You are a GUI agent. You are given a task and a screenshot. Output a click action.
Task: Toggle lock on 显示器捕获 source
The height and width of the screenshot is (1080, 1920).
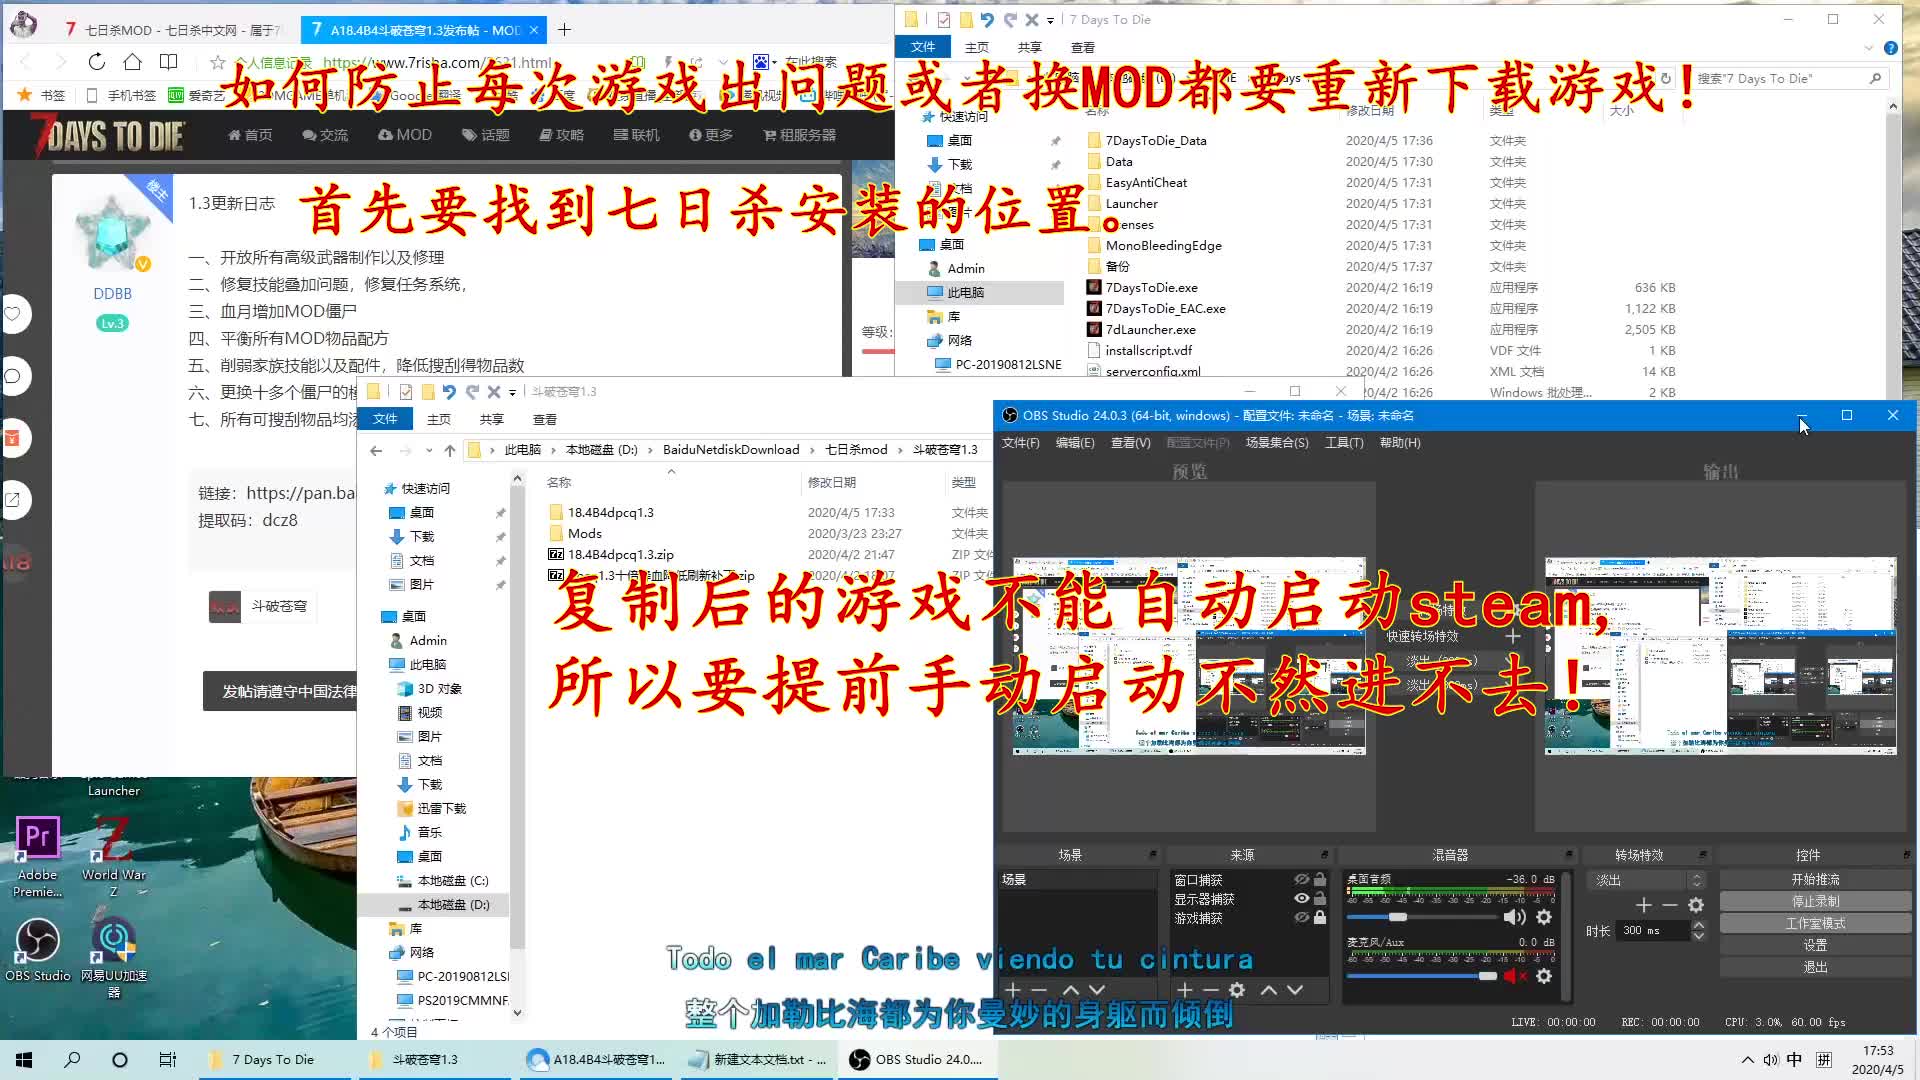coord(1320,898)
